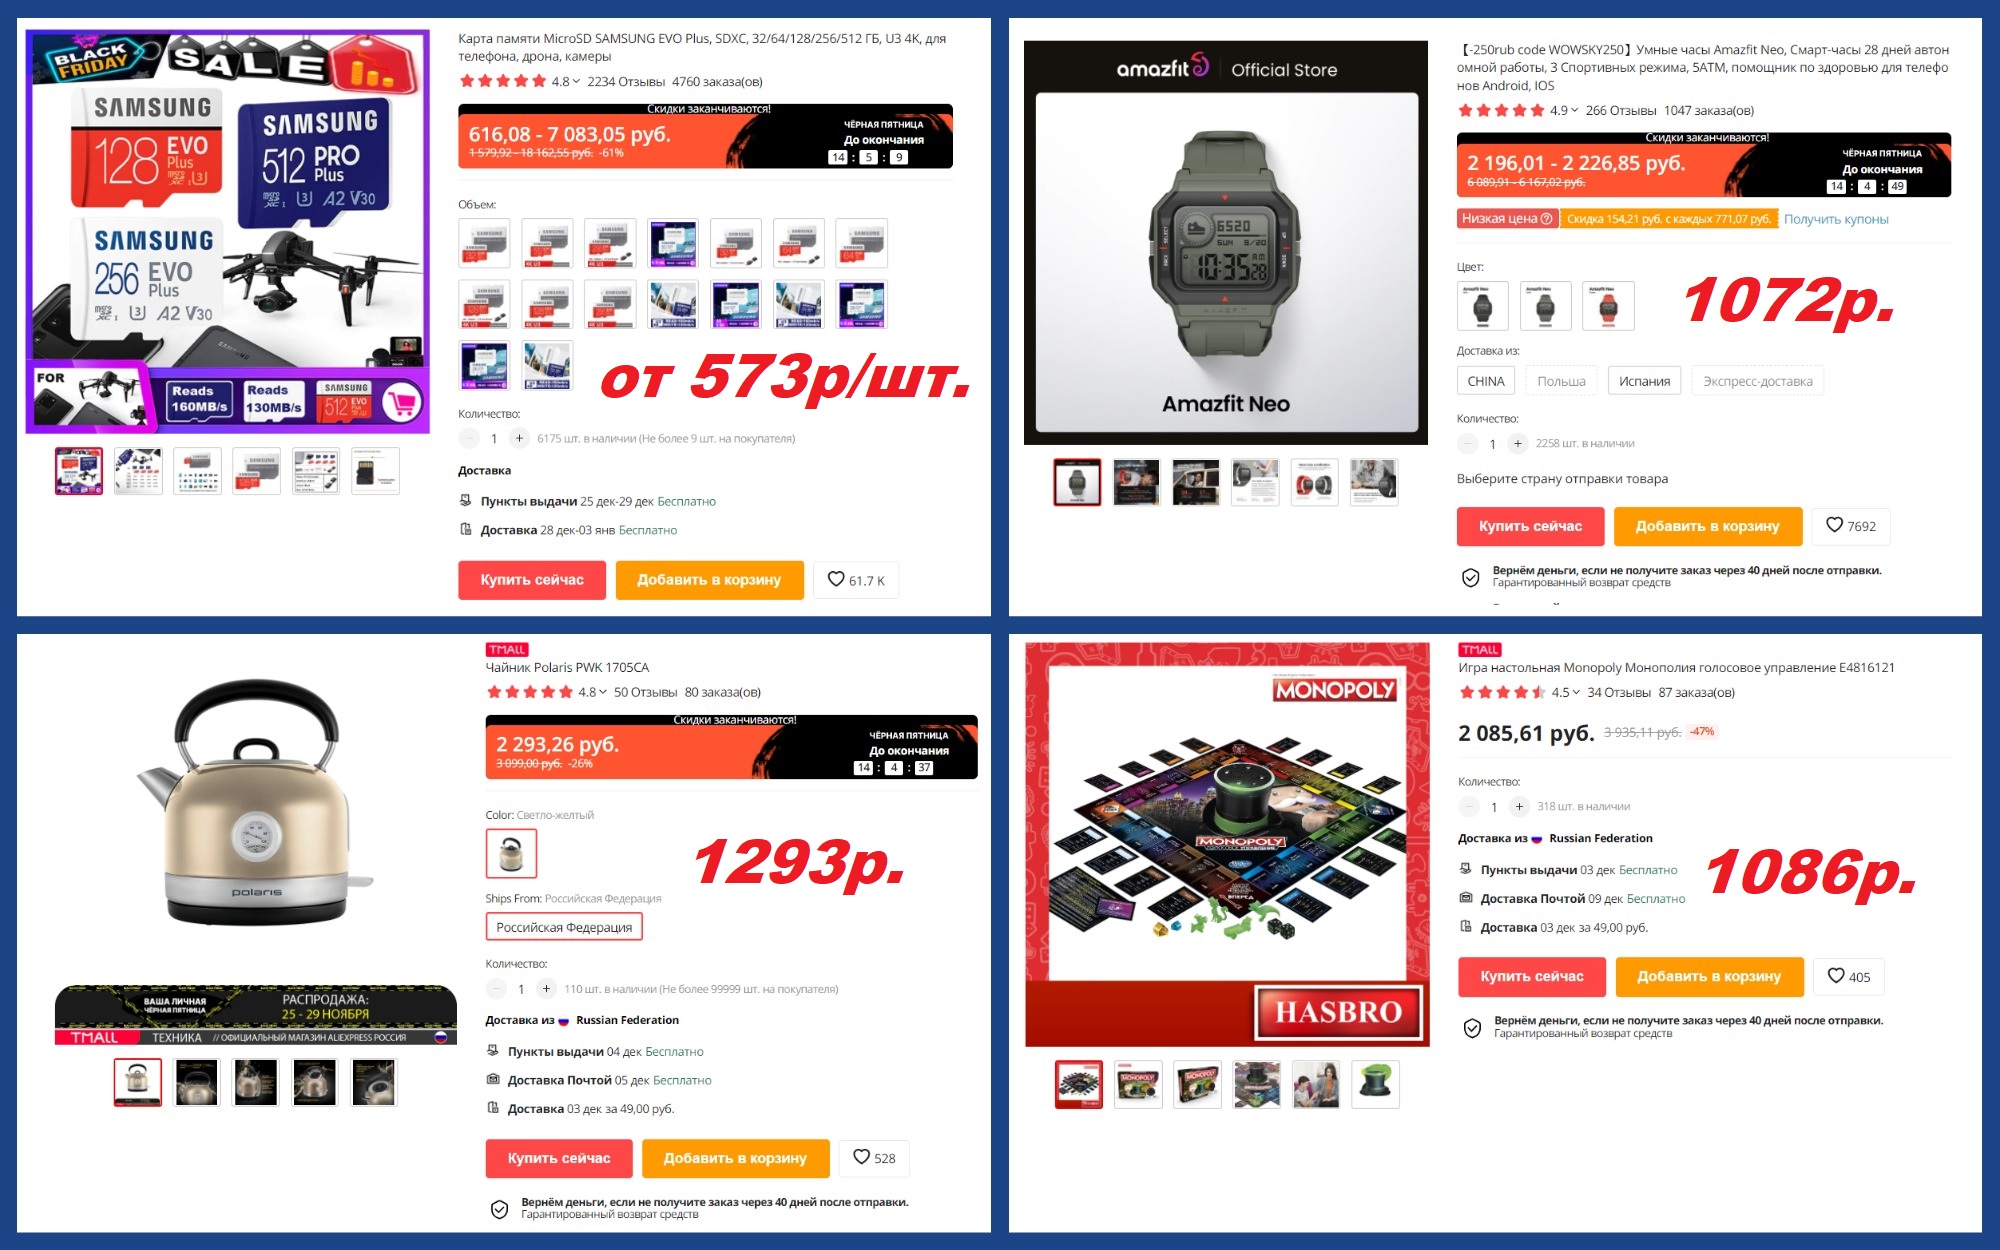Click the question mark icon beside Низкая цена
Viewport: 2000px width, 1250px height.
pos(1547,219)
